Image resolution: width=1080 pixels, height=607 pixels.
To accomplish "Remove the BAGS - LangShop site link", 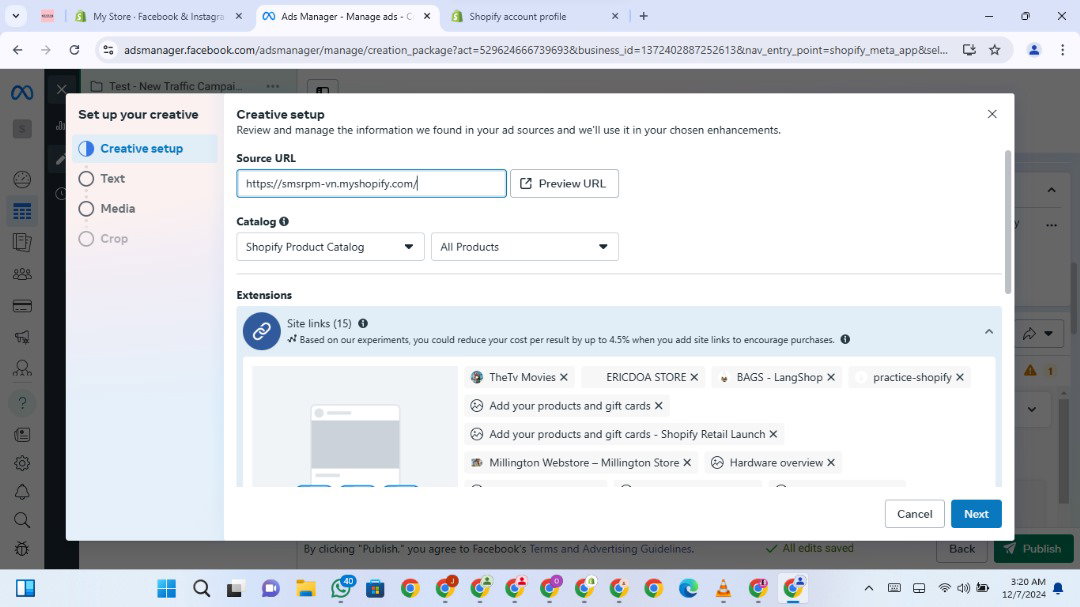I will tap(831, 377).
